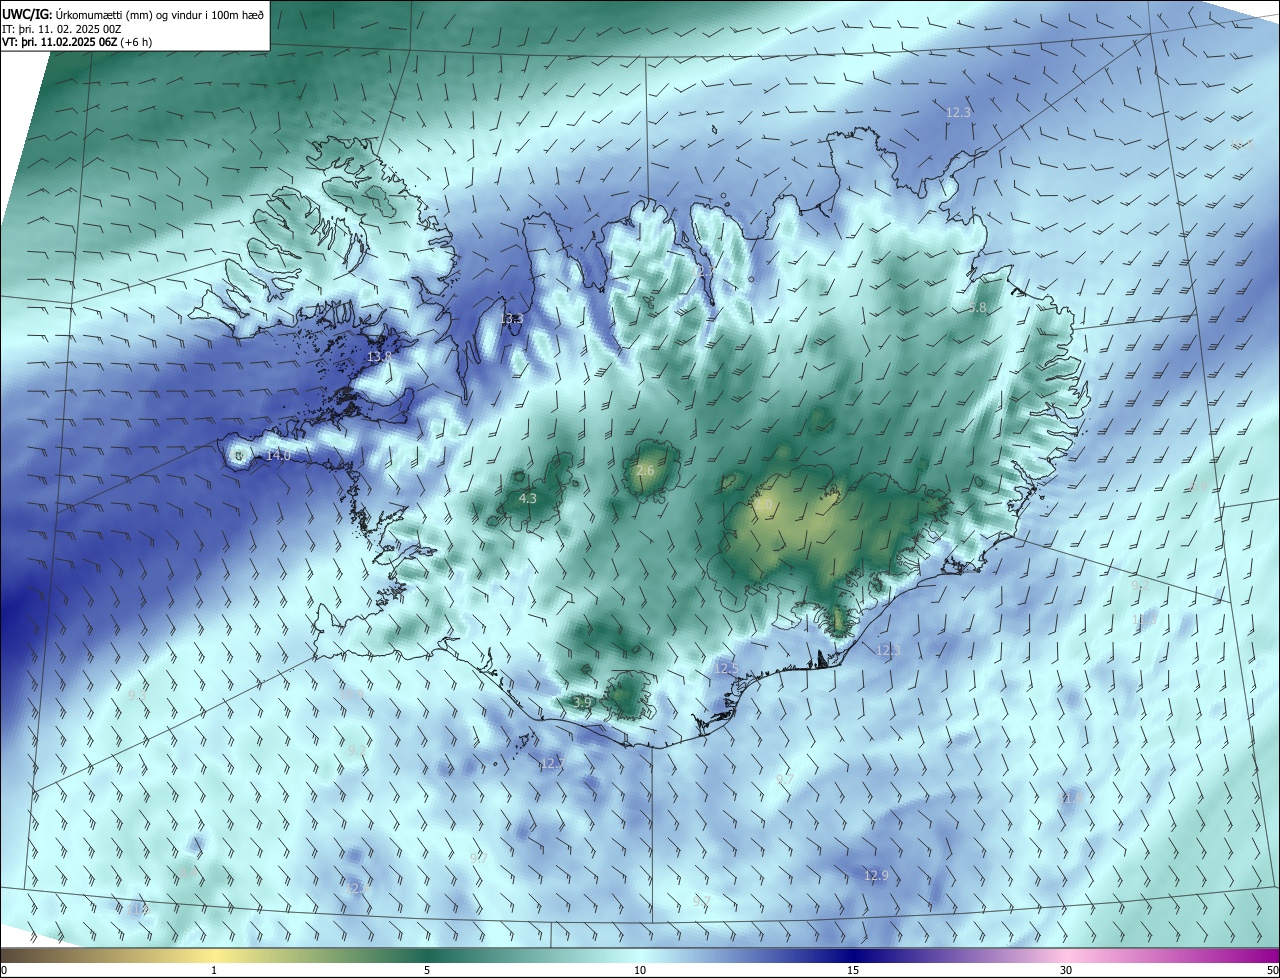Click the 4.3 value on Langjökull glacier

click(x=528, y=499)
